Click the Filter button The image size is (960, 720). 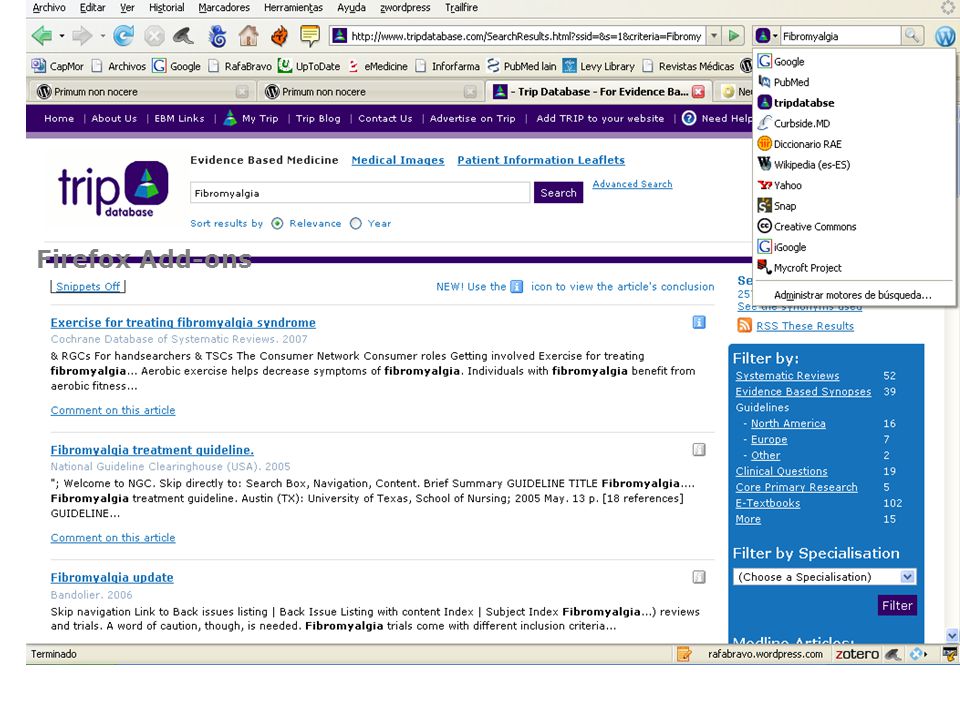click(897, 606)
